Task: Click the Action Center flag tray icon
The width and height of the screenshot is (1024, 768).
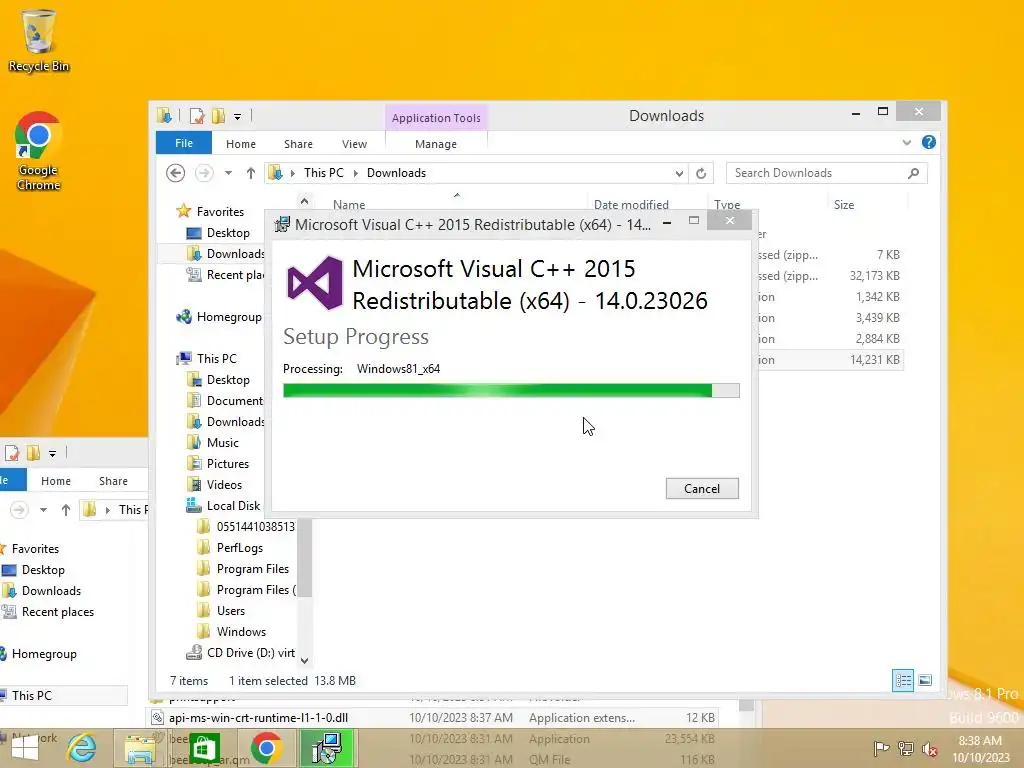Action: pyautogui.click(x=881, y=748)
